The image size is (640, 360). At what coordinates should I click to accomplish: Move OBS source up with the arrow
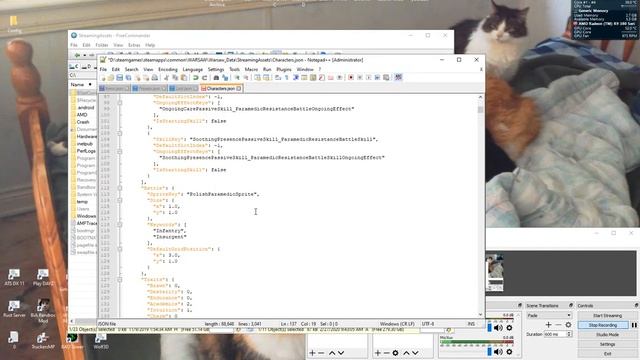click(x=407, y=353)
